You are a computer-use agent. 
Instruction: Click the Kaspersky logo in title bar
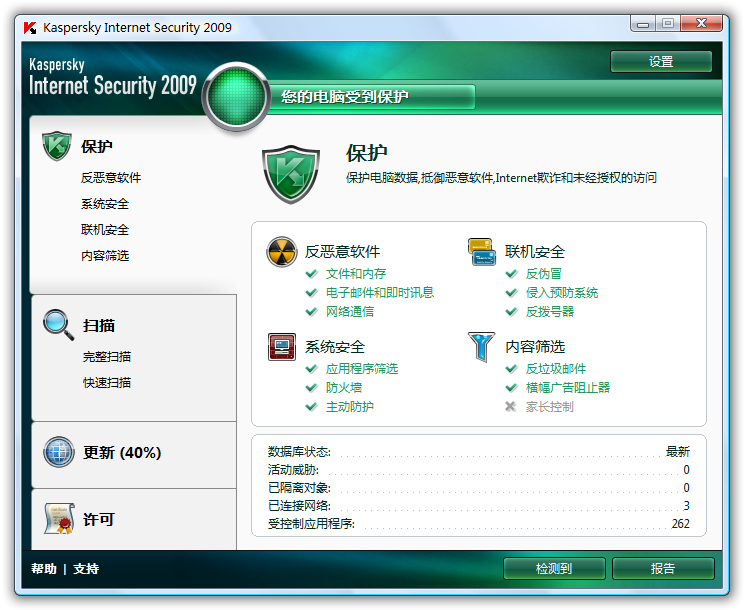click(30, 28)
